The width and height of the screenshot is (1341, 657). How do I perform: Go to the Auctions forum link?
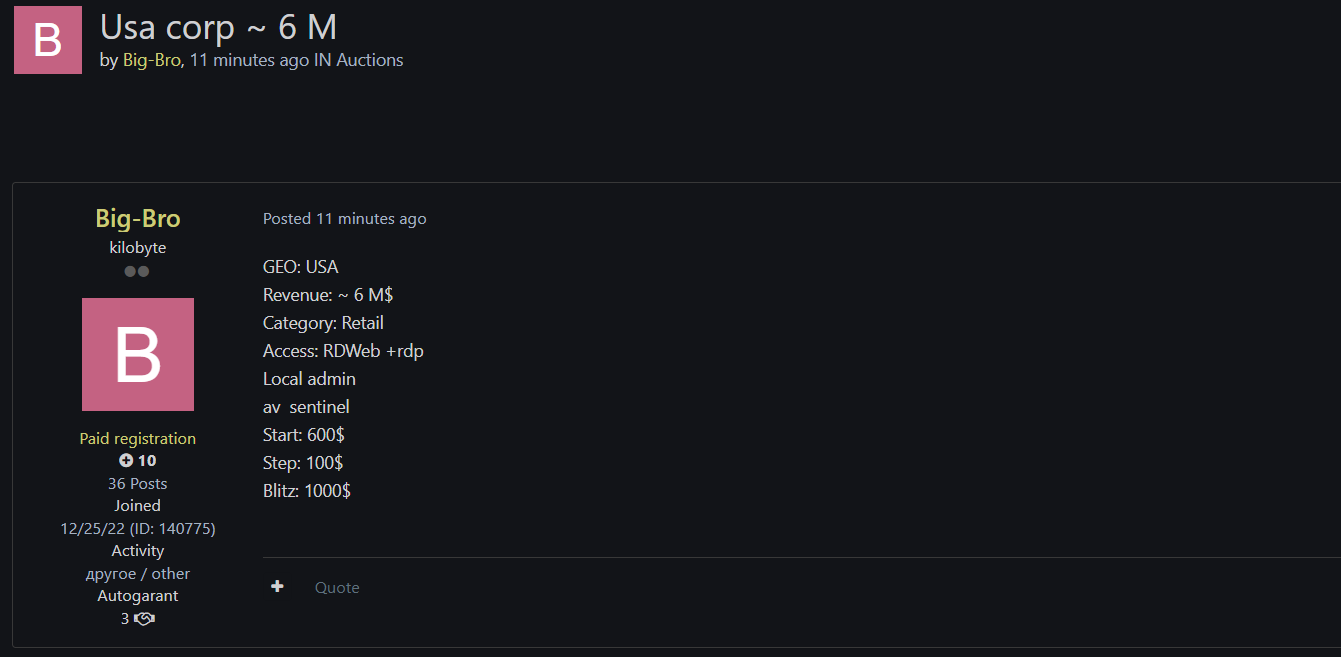tap(370, 60)
